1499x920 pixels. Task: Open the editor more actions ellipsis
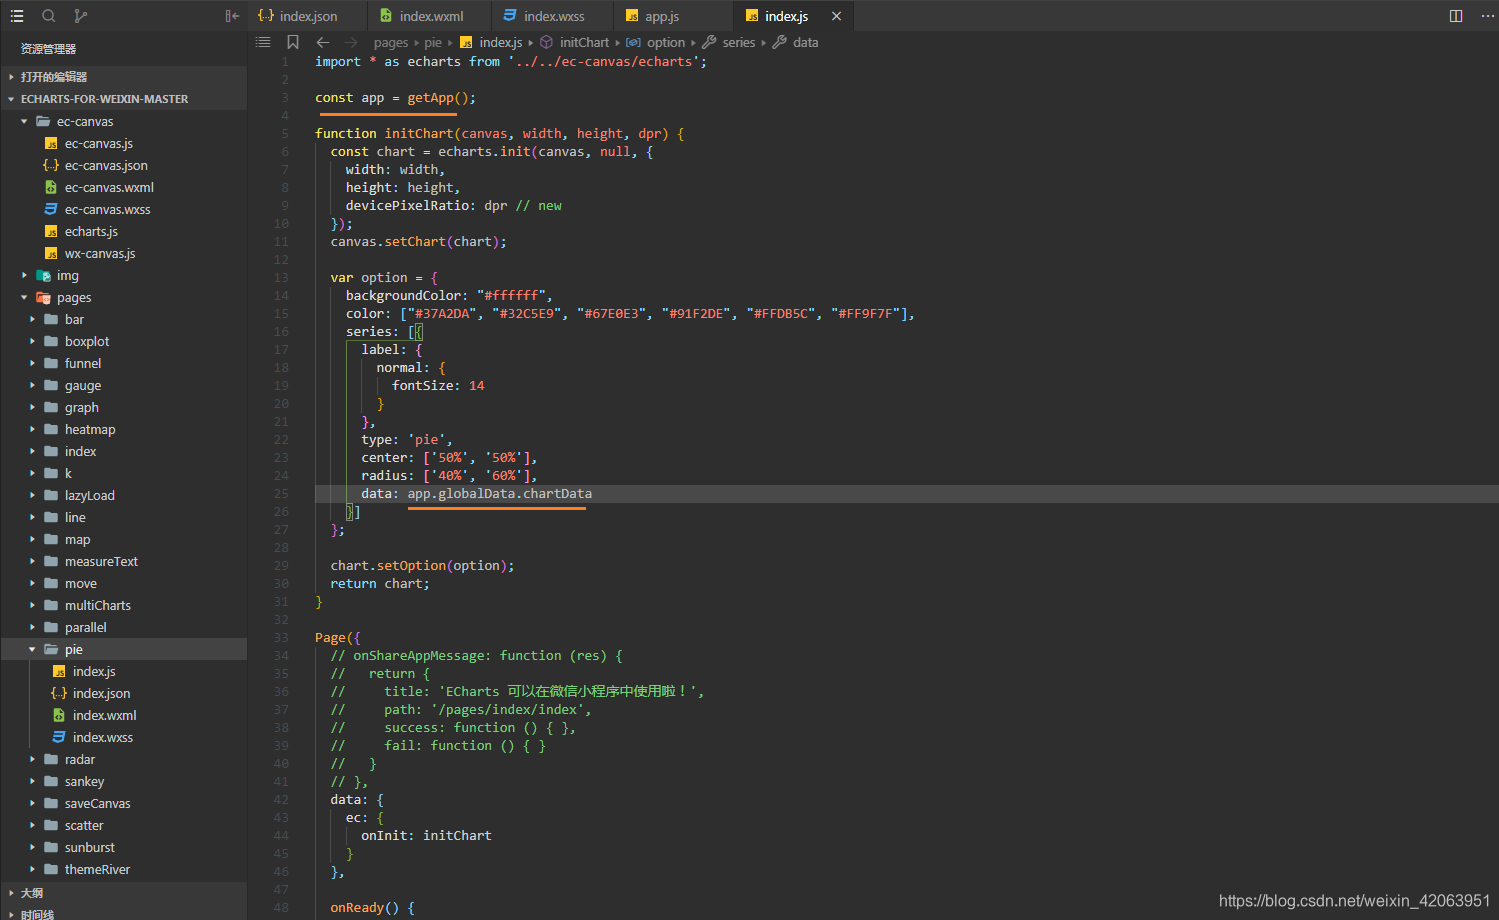[1487, 16]
